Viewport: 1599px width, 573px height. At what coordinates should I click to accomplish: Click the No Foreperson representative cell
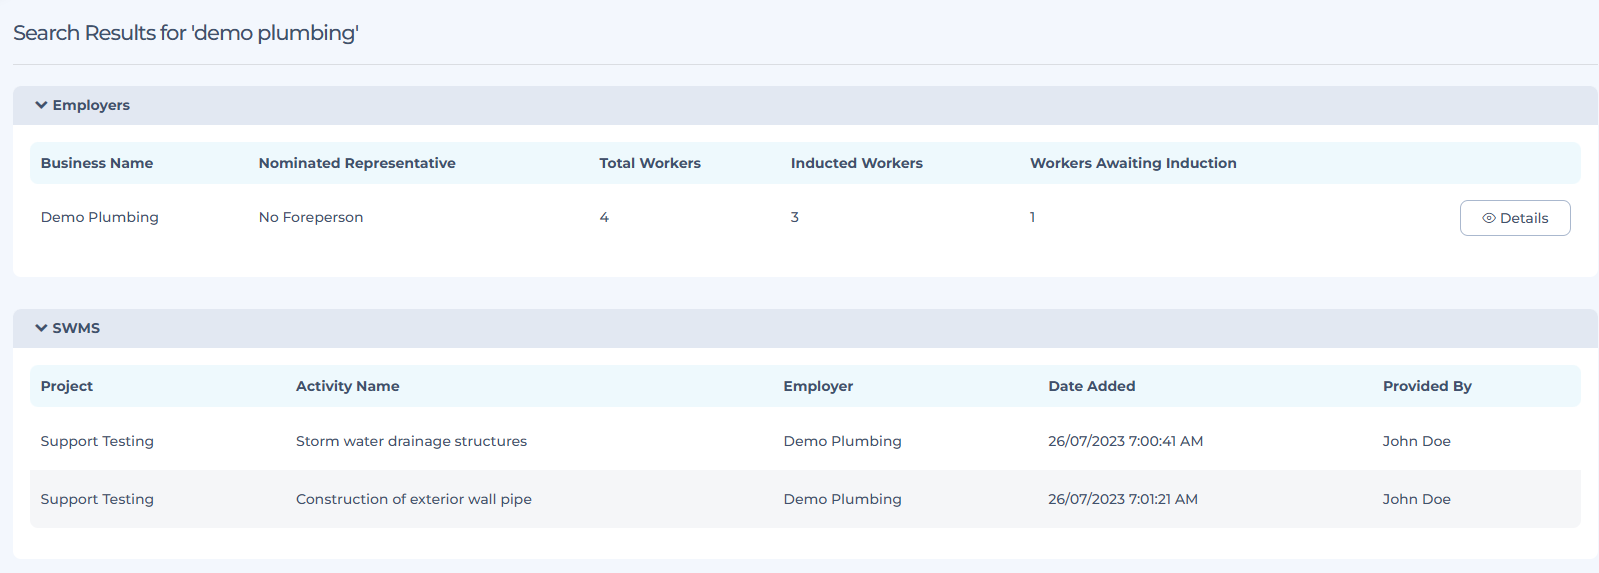click(311, 217)
